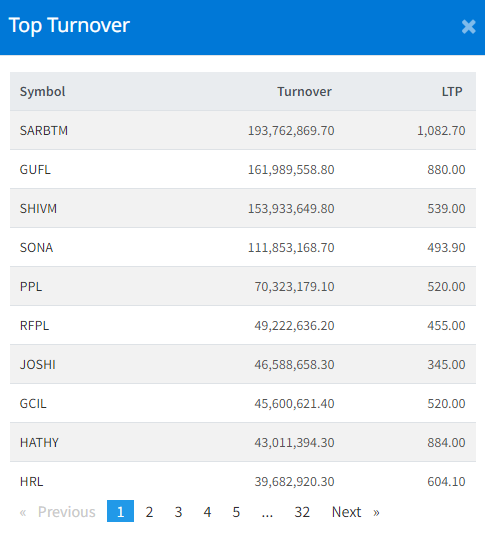The height and width of the screenshot is (548, 485).
Task: Click the Previous page link
Action: pos(57,512)
